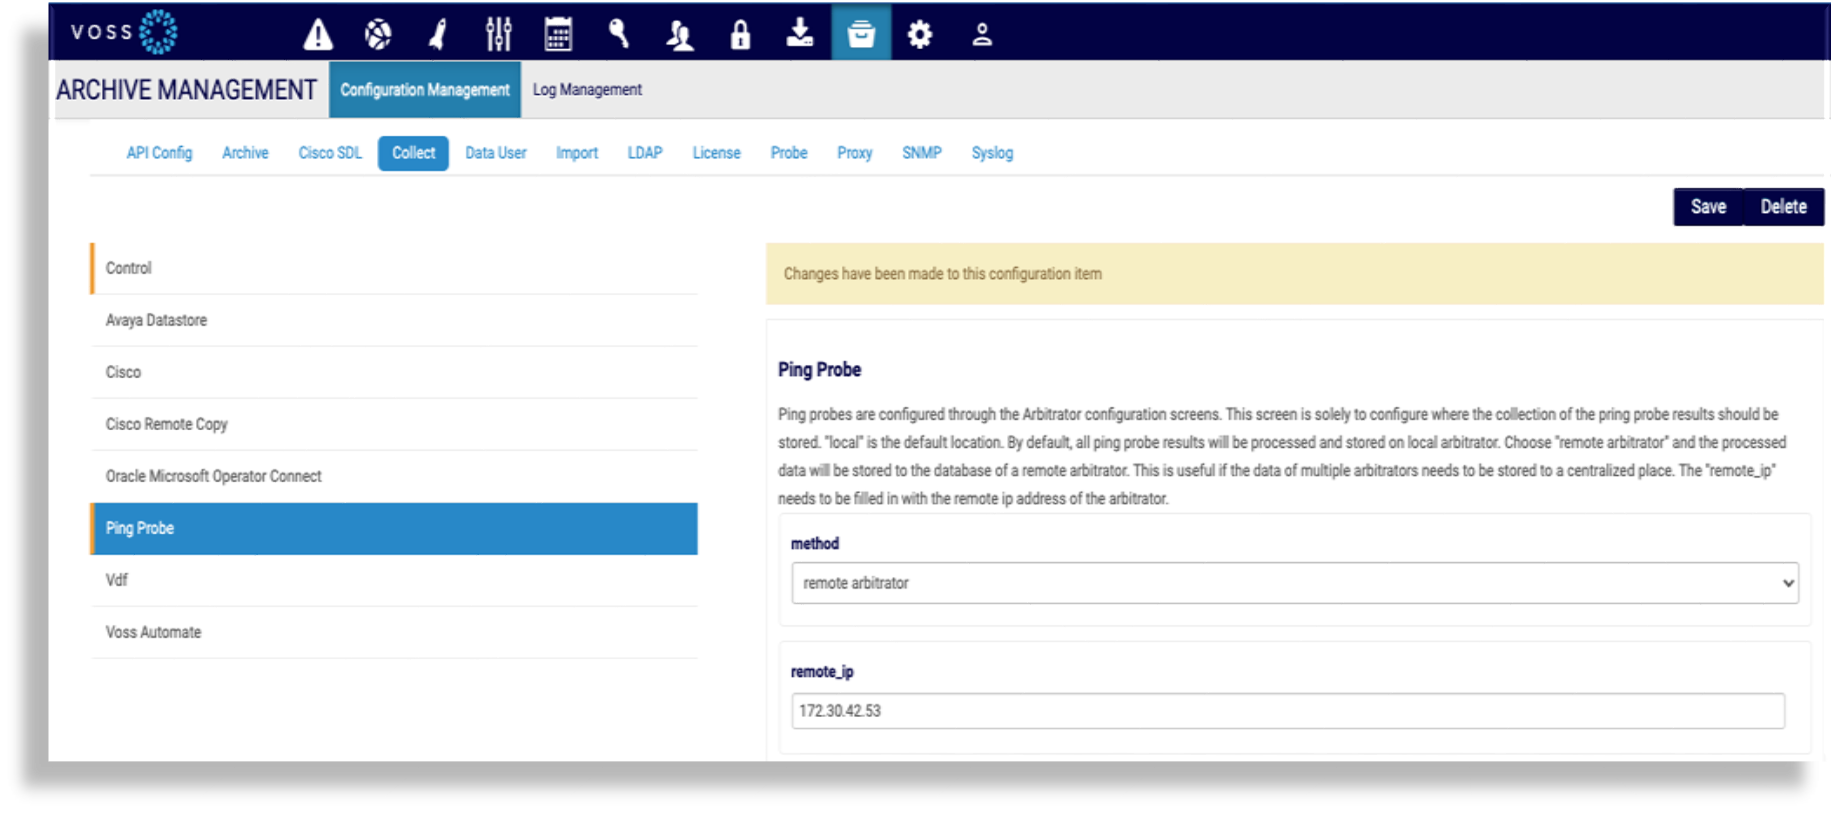This screenshot has width=1833, height=814.
Task: Expand the method dropdown
Action: click(1294, 583)
